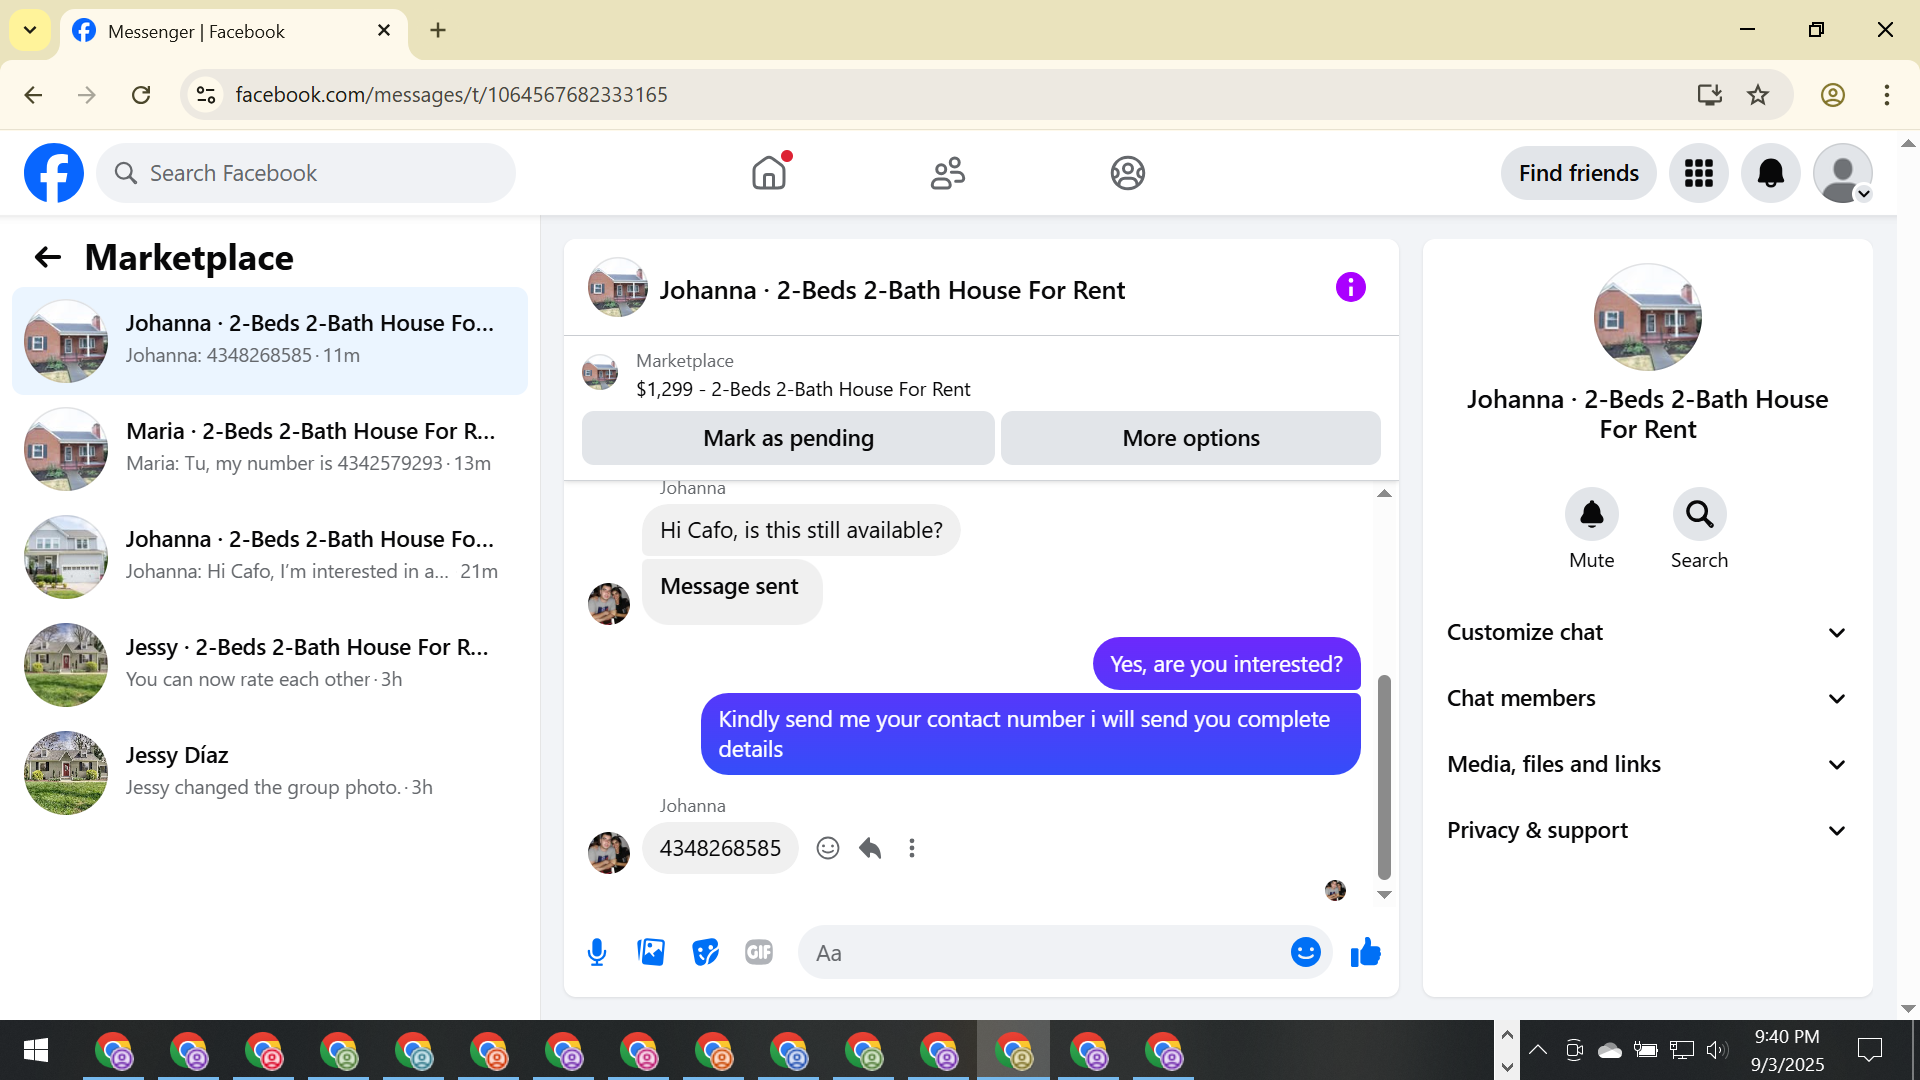Click the chat message scrollbar thumb

tap(1384, 776)
